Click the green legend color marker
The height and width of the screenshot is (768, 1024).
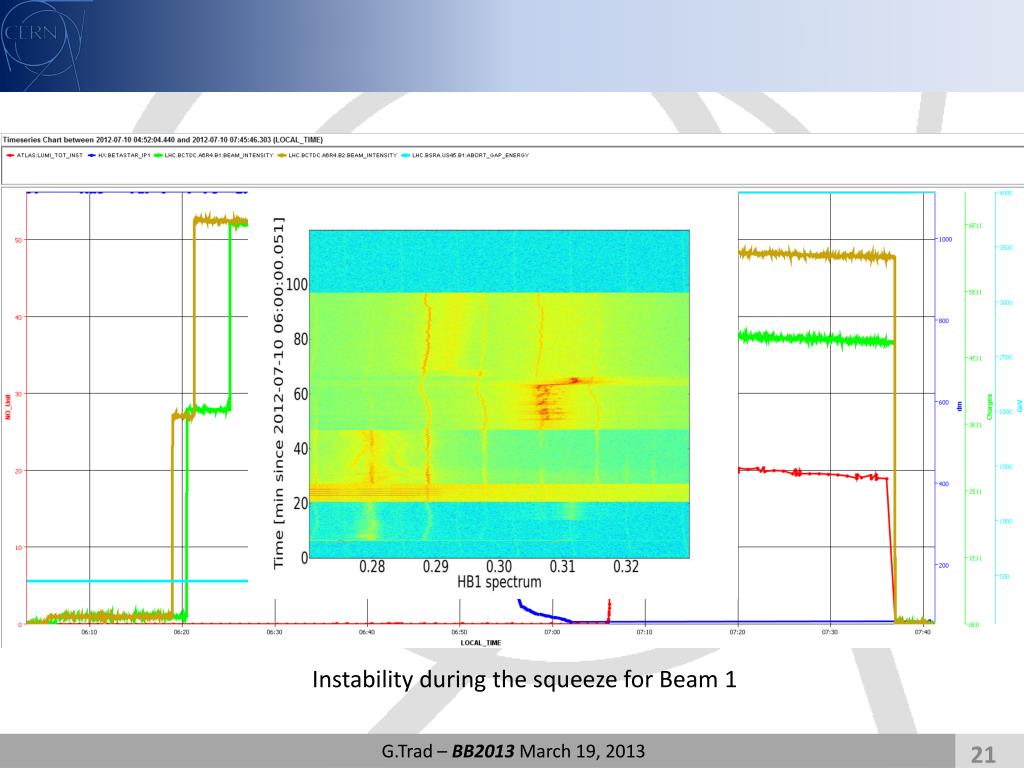158,155
